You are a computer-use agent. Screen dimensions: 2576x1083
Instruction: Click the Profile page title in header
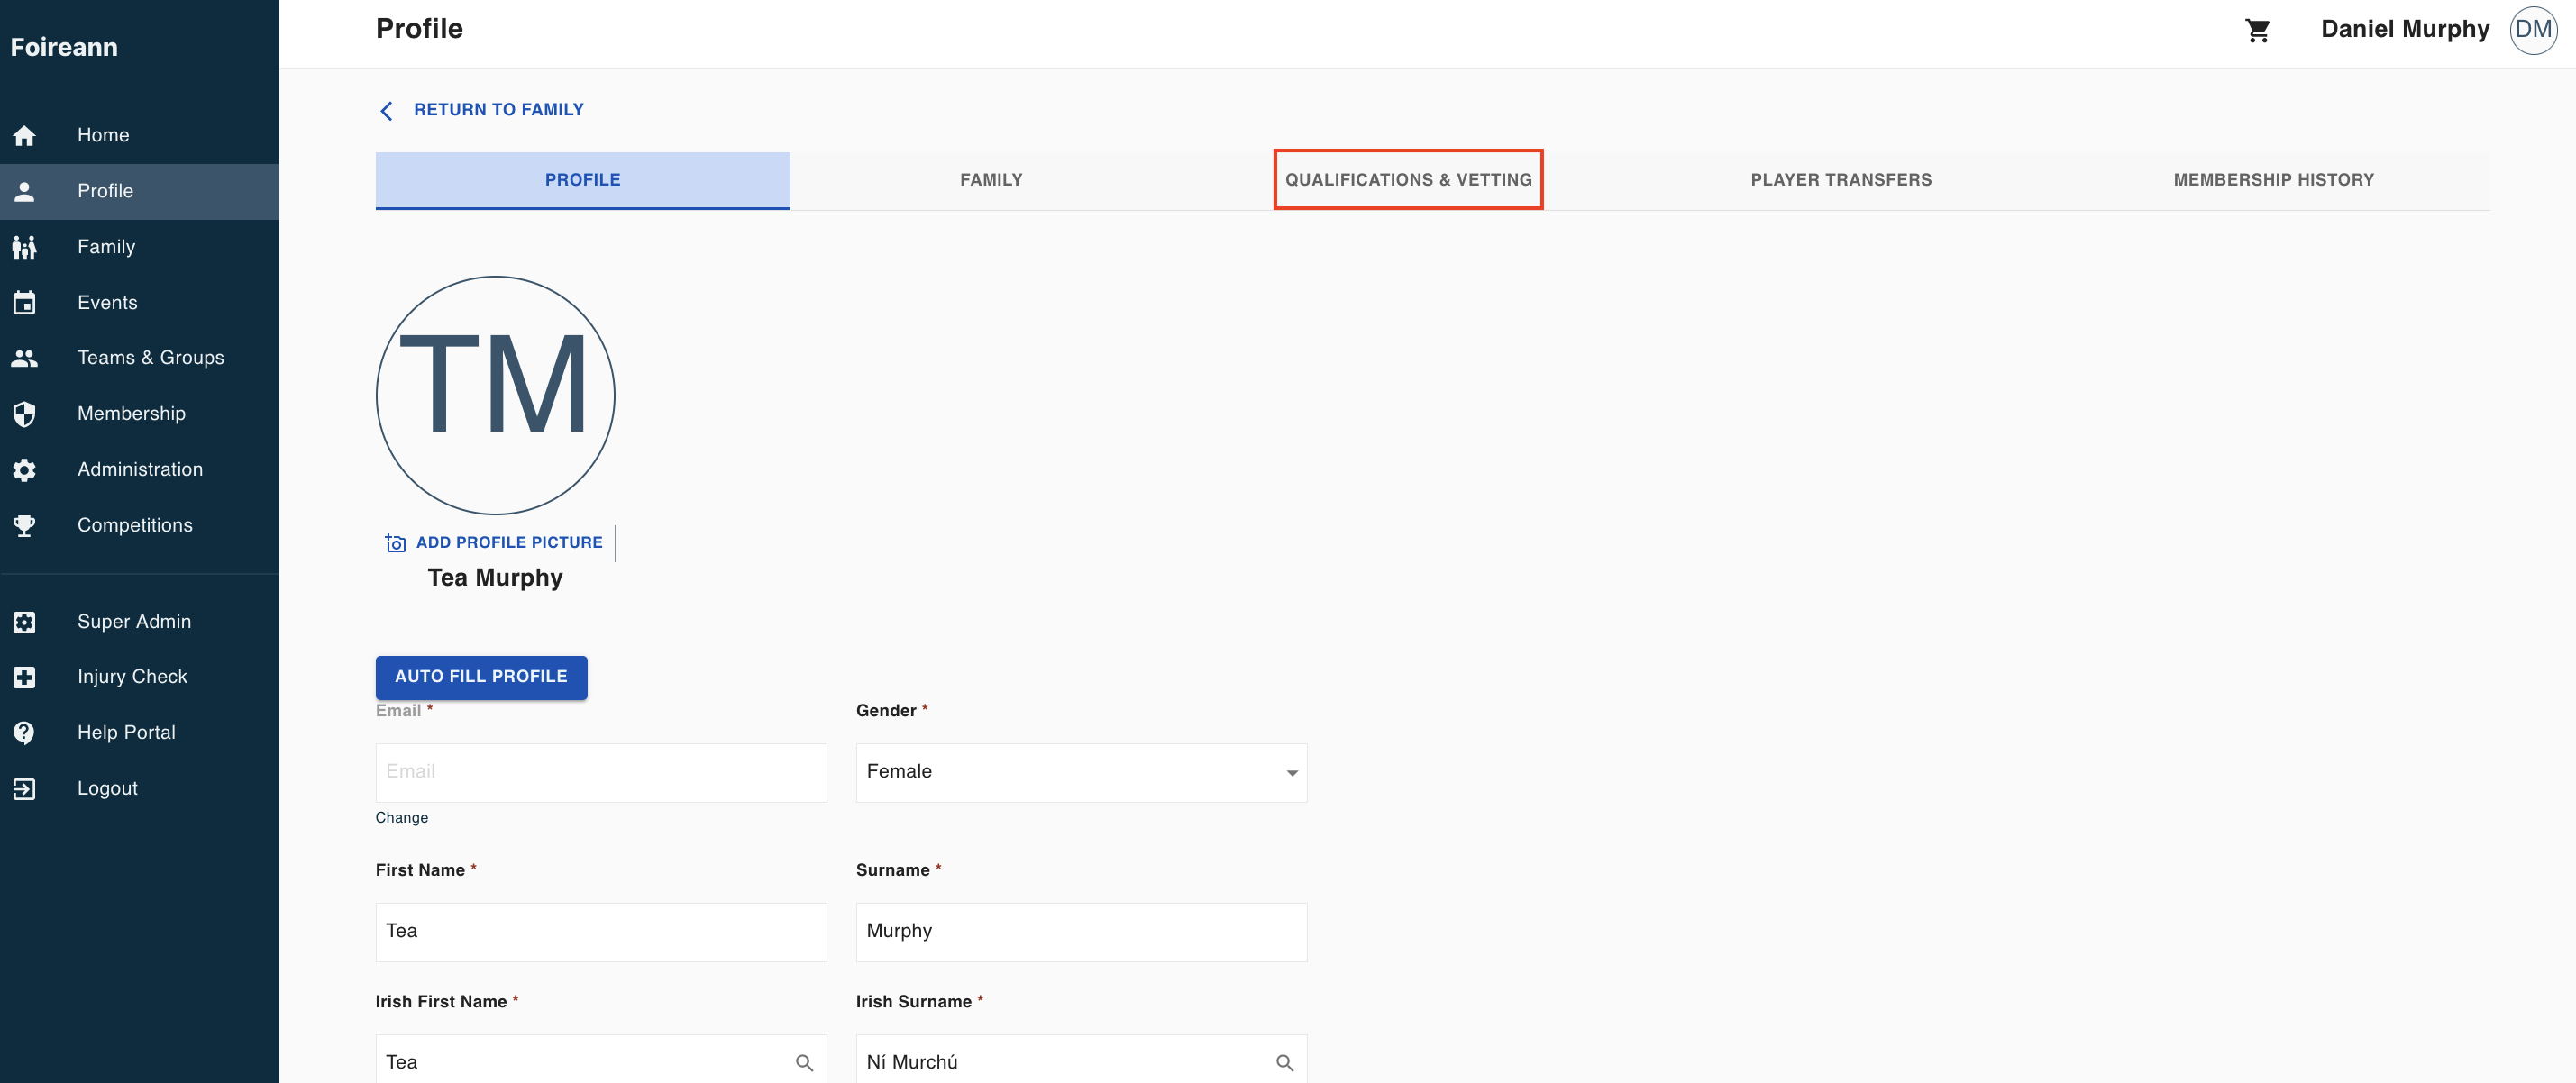tap(419, 29)
